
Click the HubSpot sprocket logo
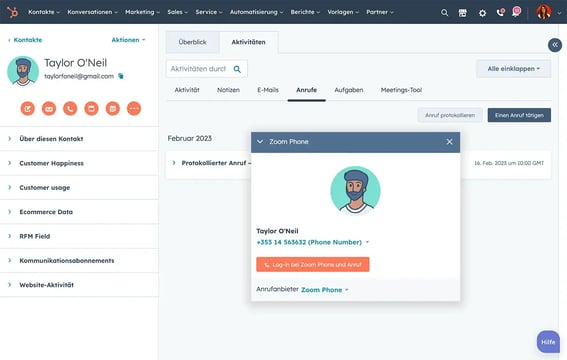(x=13, y=12)
